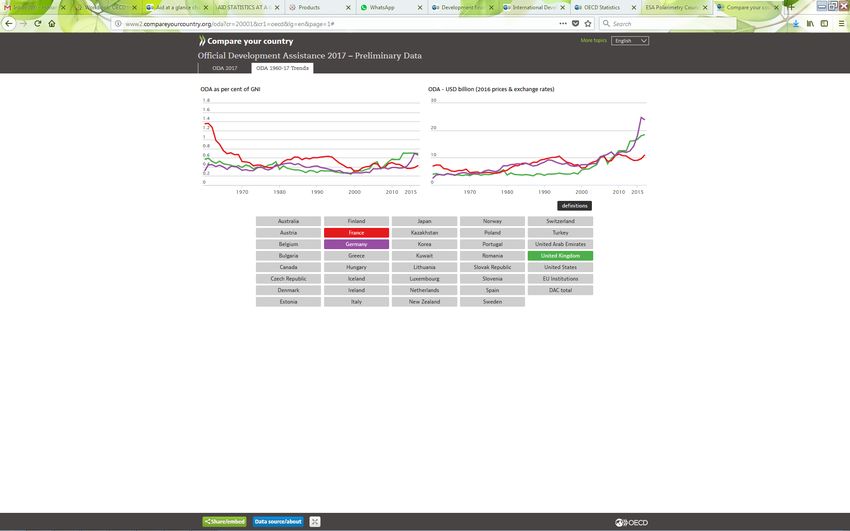Click the More topics link
Image resolution: width=850 pixels, height=531 pixels.
[594, 41]
